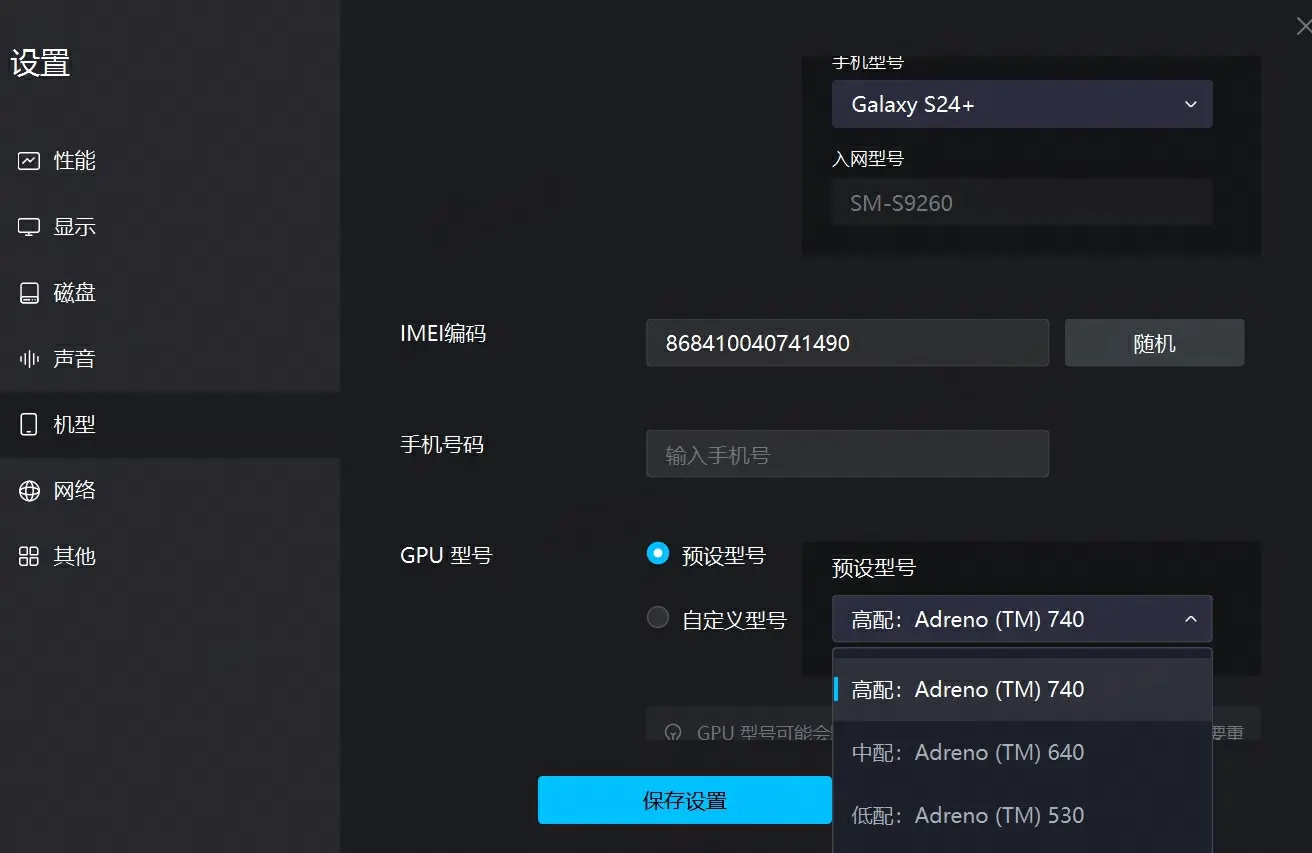Focus the 输入手机号 phone number field
1312x853 pixels.
846,454
